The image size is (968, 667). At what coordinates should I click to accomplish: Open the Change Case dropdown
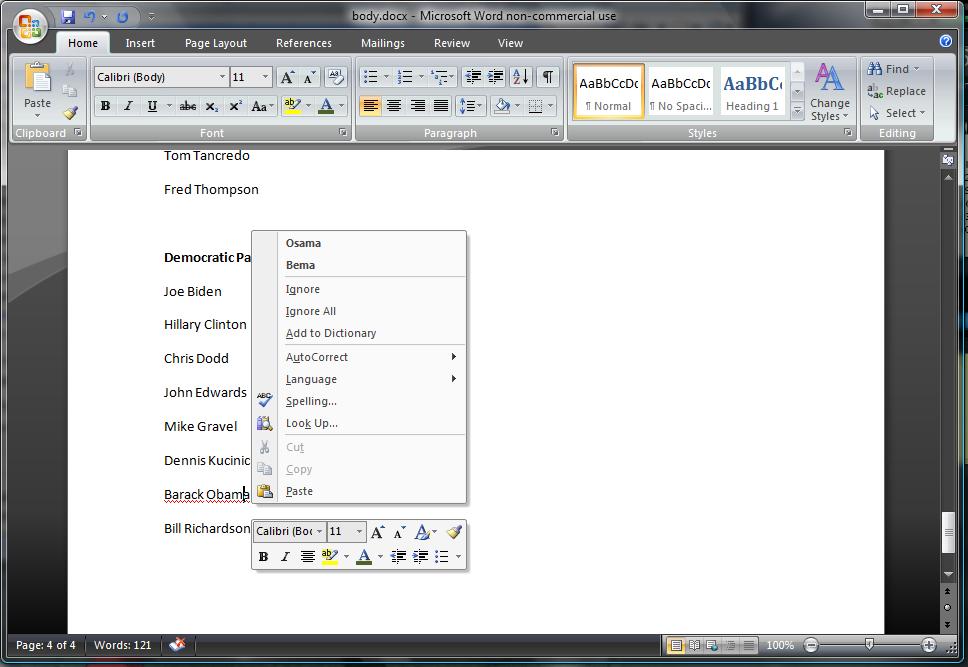pos(262,106)
